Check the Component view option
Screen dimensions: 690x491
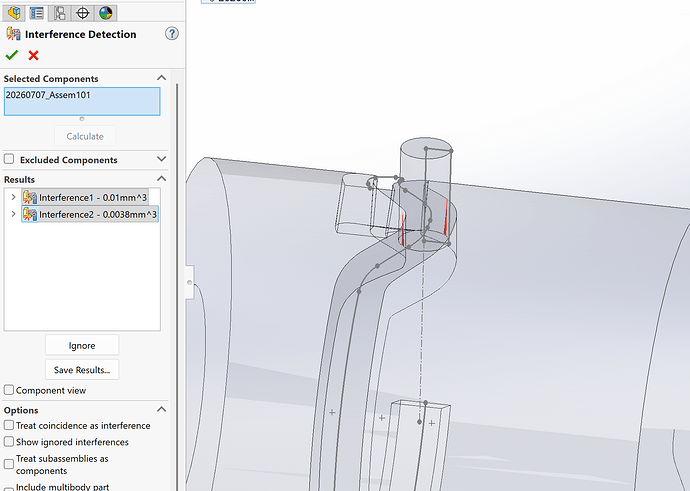[x=9, y=390]
